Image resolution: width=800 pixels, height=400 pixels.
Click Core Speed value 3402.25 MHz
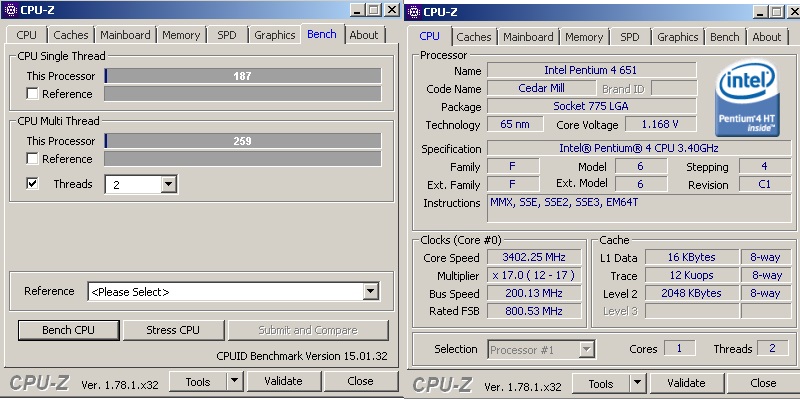534,257
